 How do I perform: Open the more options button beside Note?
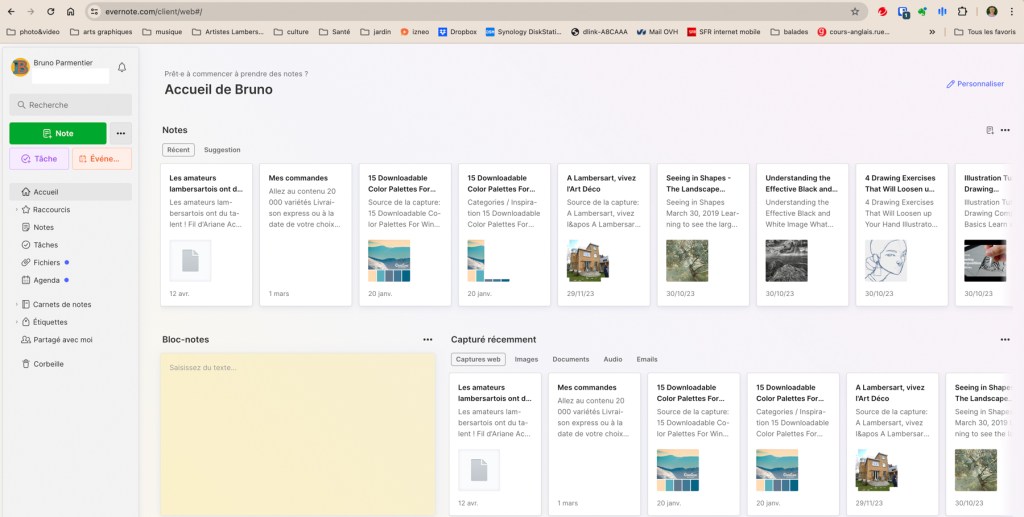[x=120, y=133]
